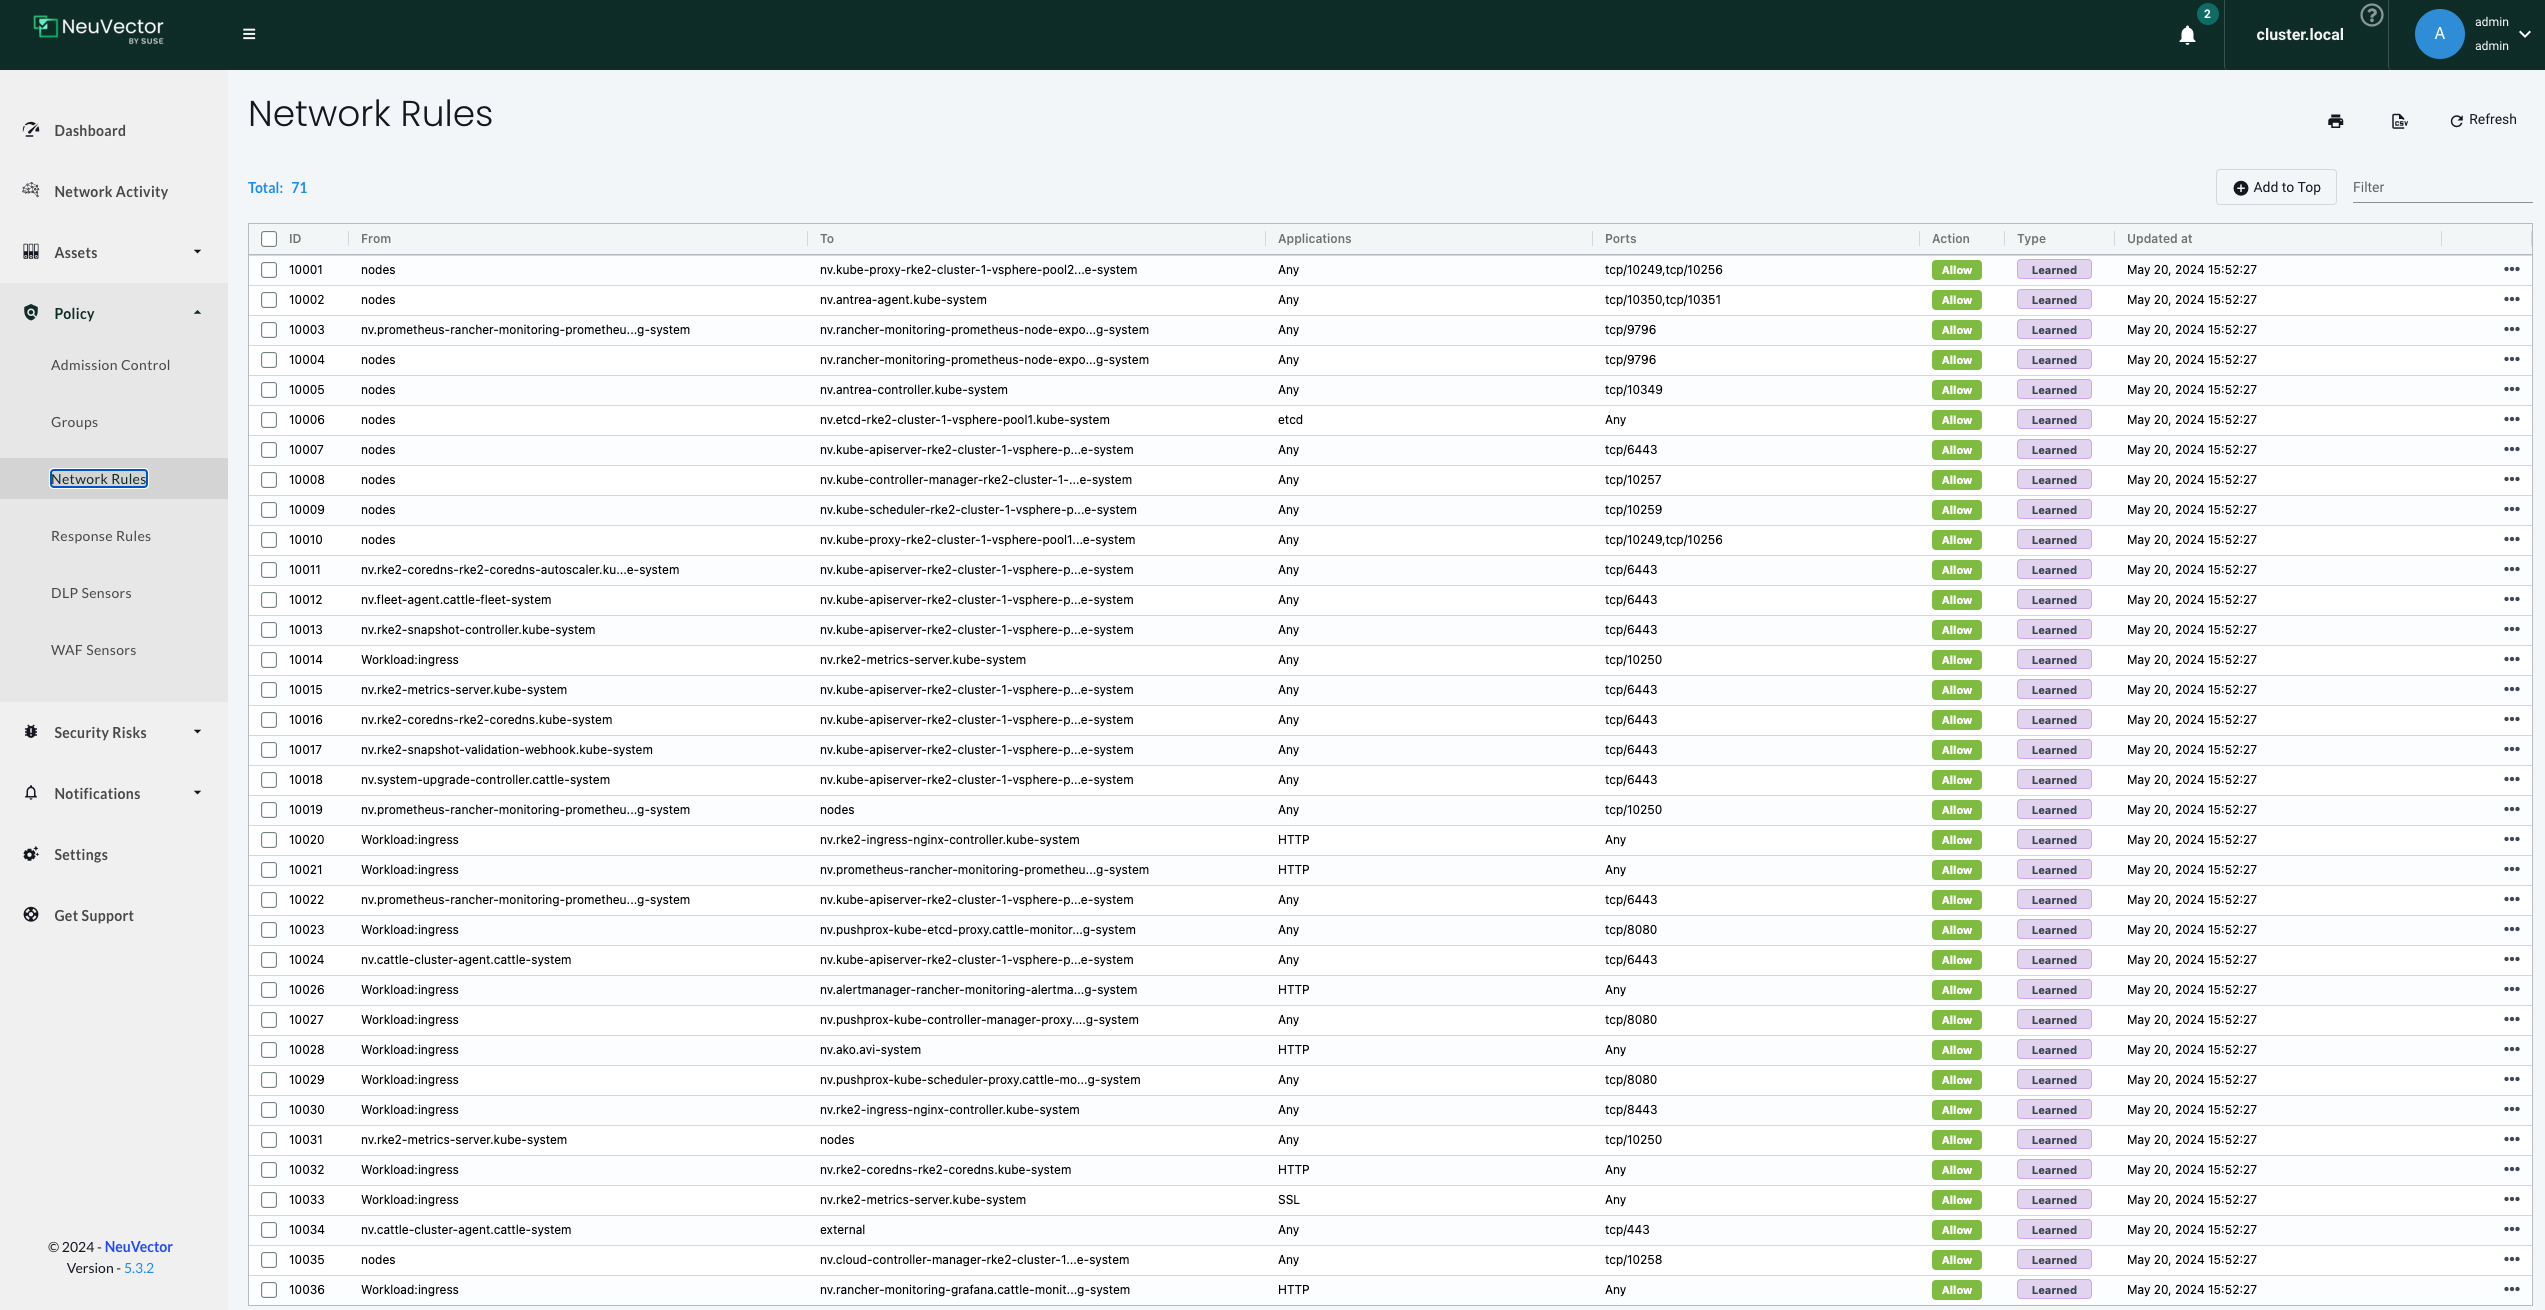Check the box for rule 10019
Viewport: 2545px width, 1310px height.
(x=269, y=810)
